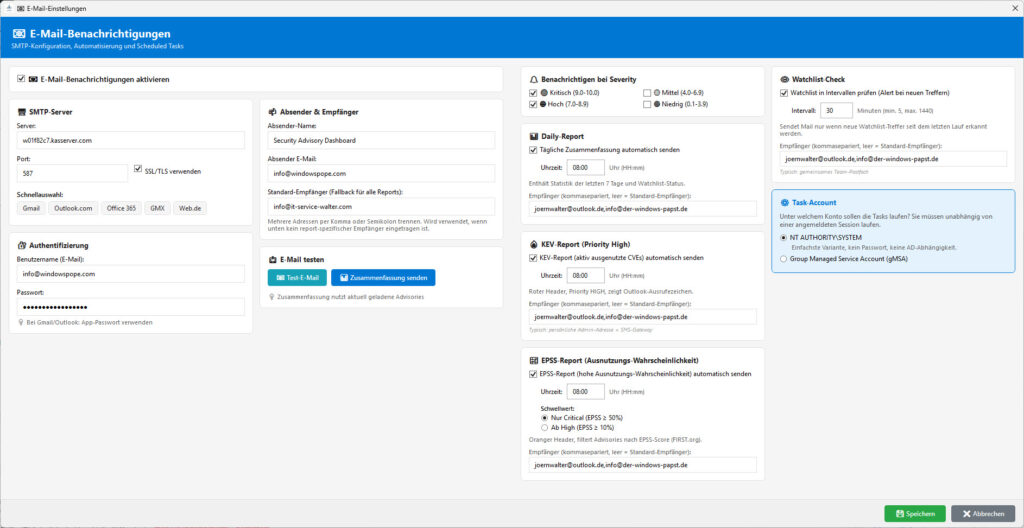Click EPSS-Report Empfänger field
The image size is (1024, 528).
[643, 465]
